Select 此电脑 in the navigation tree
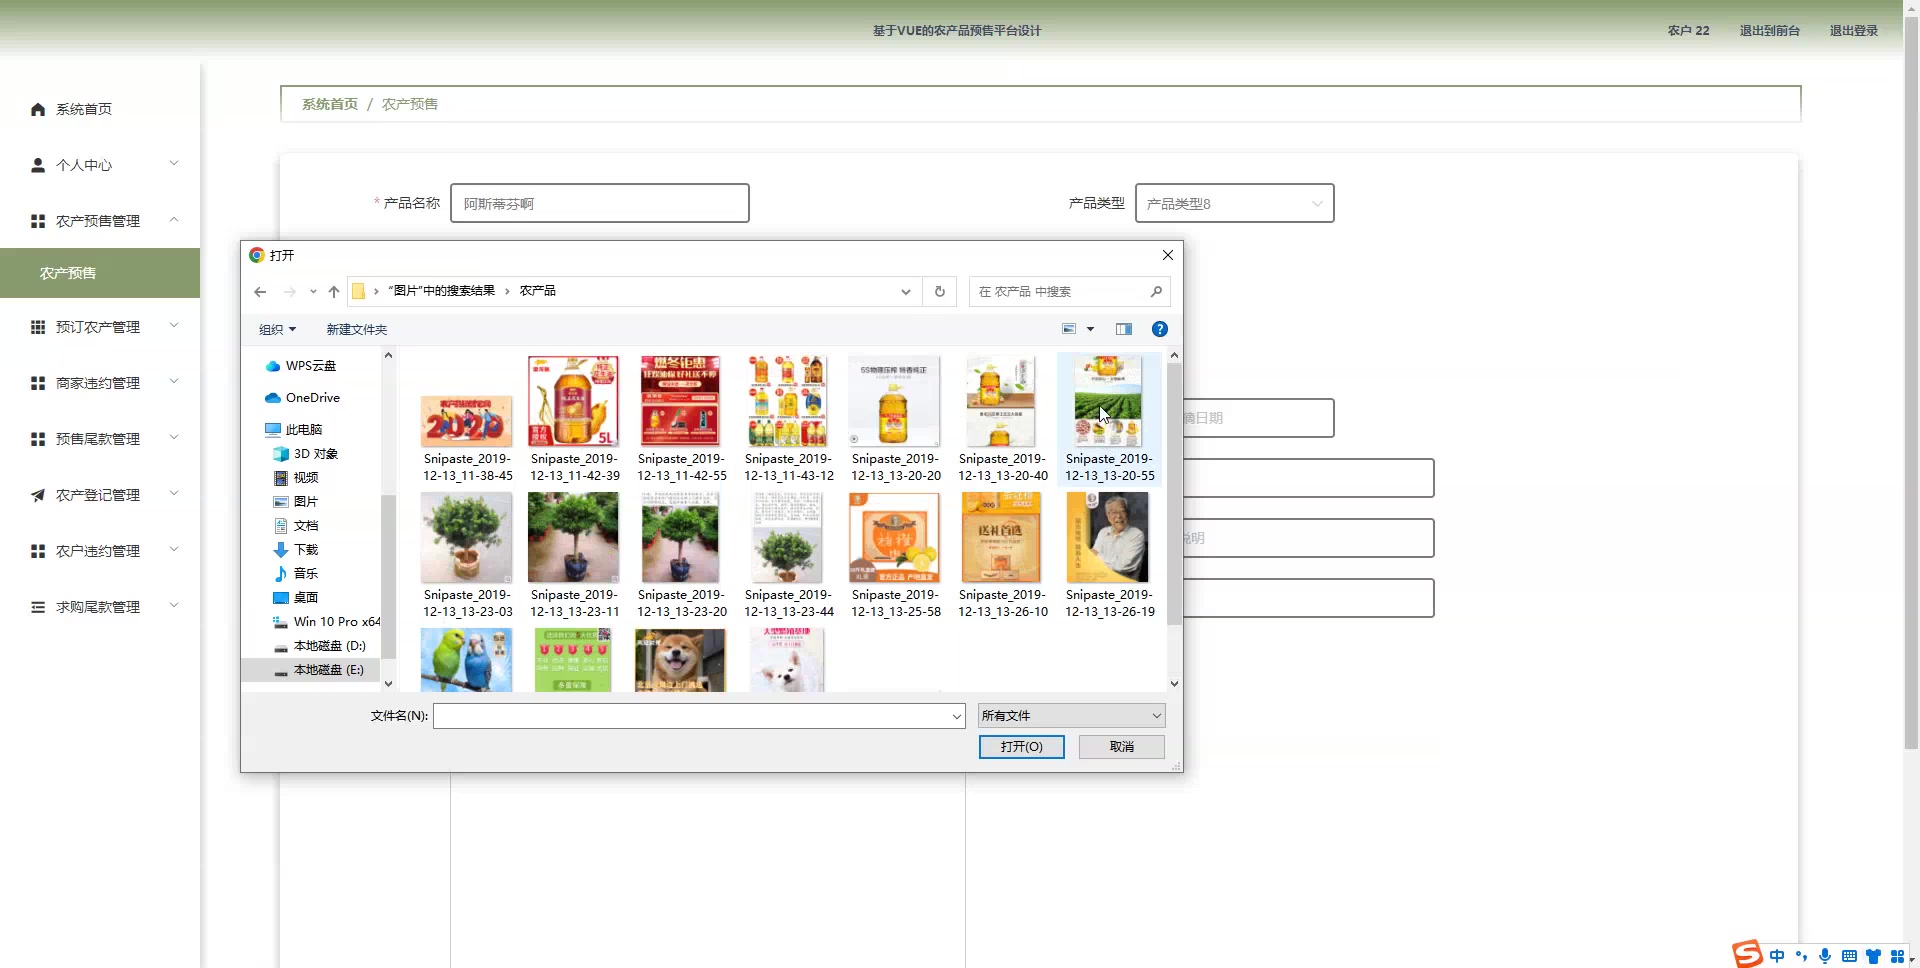 click(x=294, y=430)
